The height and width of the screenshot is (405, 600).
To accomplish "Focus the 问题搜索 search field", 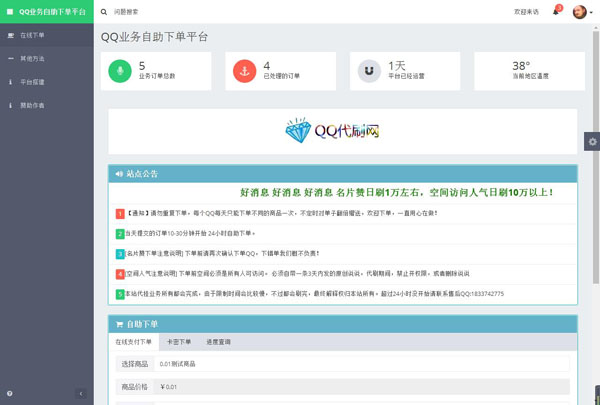I will 126,12.
